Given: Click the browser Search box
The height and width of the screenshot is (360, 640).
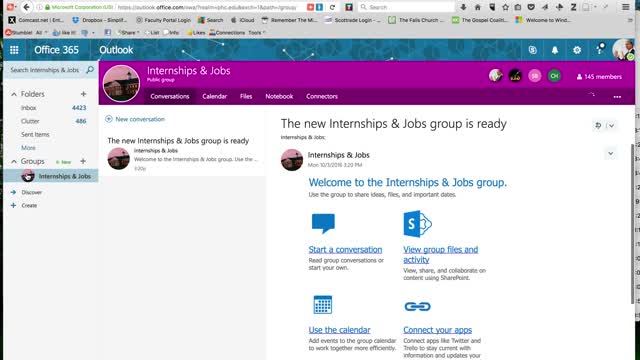Looking at the screenshot, I should pyautogui.click(x=406, y=7).
